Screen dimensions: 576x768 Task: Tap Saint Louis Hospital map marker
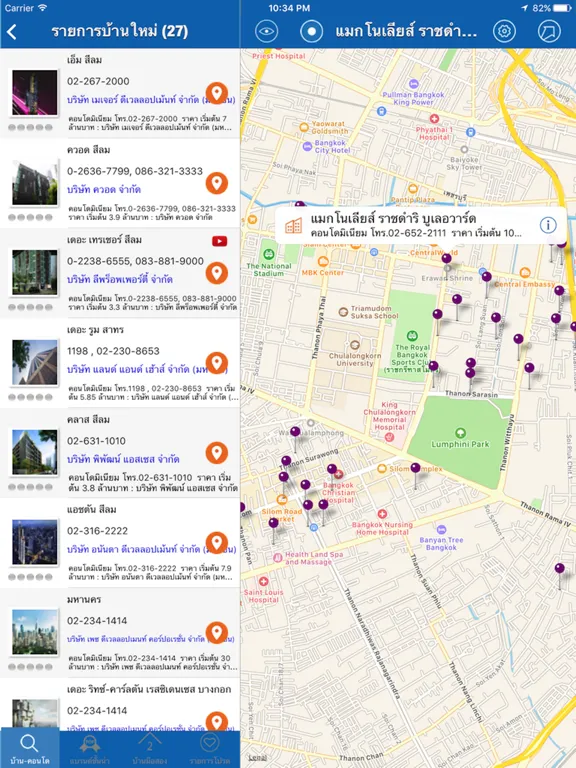(264, 581)
